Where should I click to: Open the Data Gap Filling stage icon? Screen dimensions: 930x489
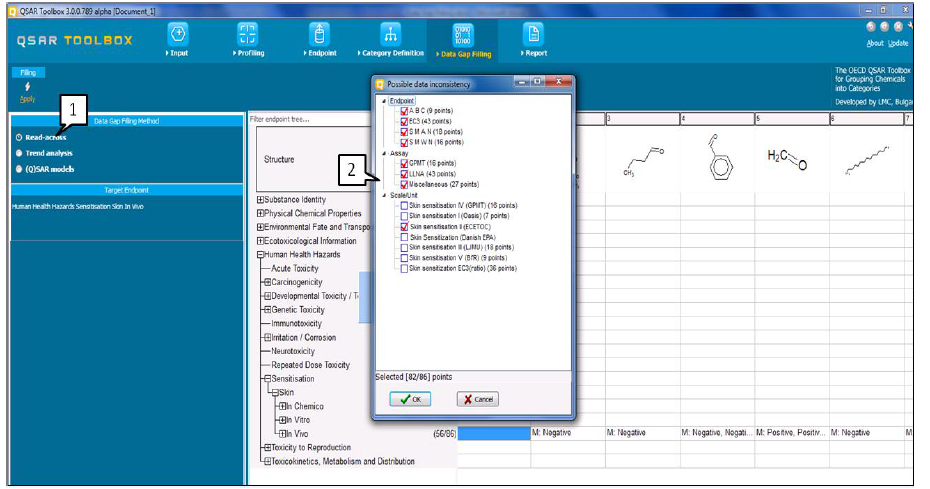click(463, 35)
